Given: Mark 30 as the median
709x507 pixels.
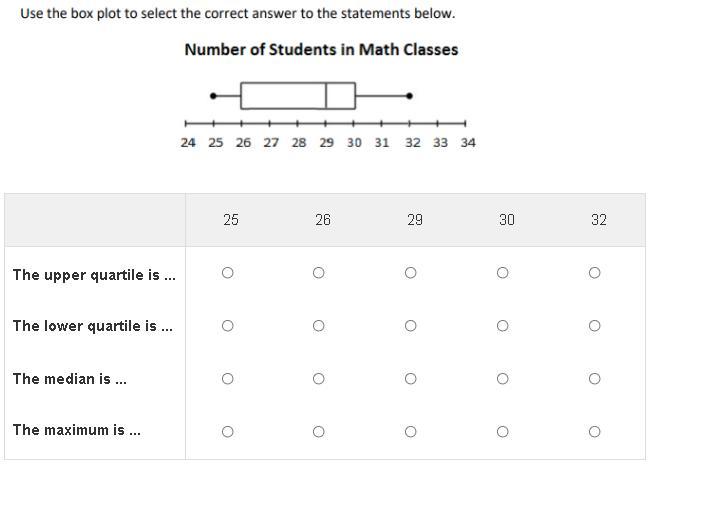Looking at the screenshot, I should (503, 379).
